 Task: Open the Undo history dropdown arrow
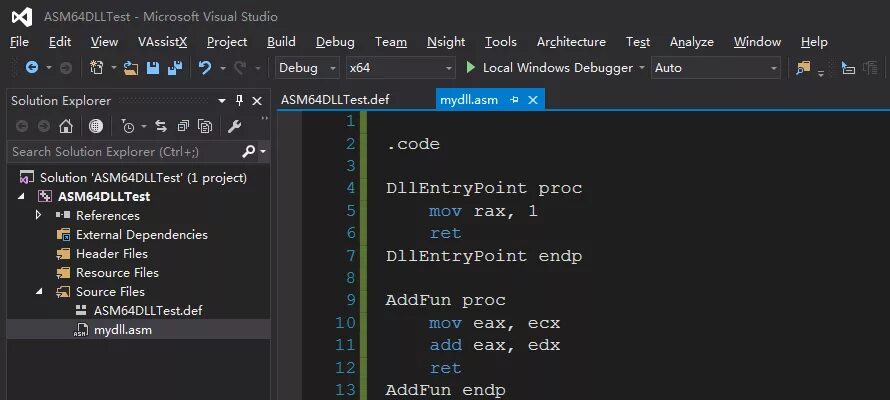222,68
